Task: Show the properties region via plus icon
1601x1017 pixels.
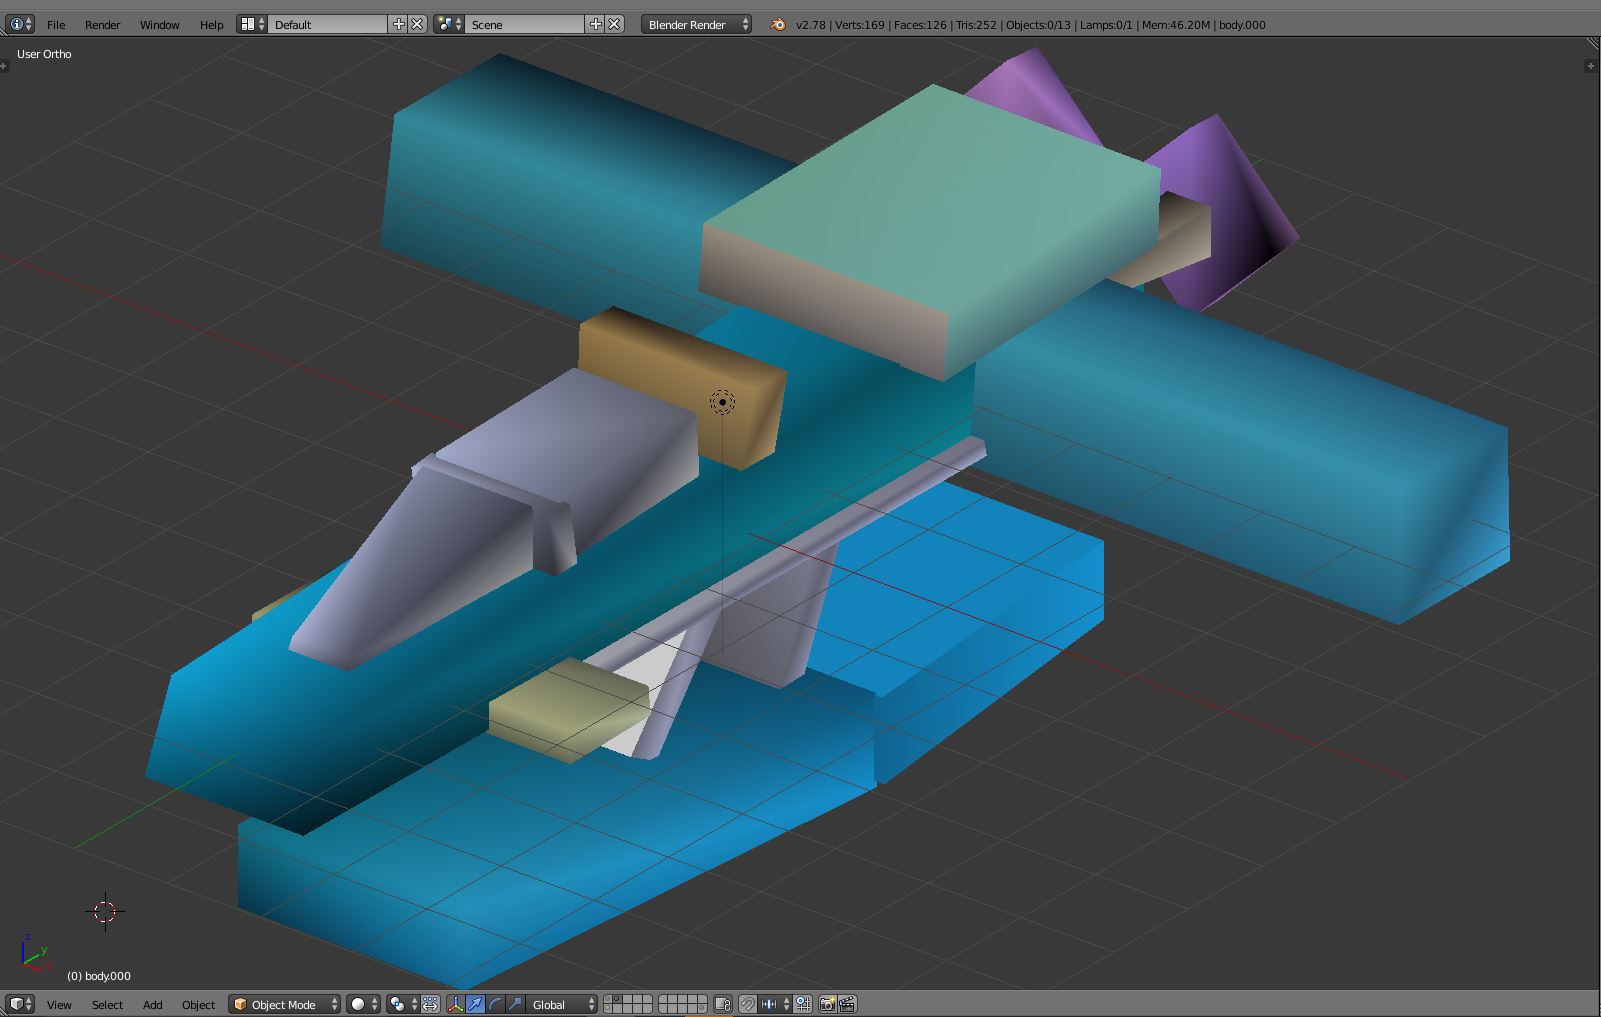Action: (x=1590, y=66)
